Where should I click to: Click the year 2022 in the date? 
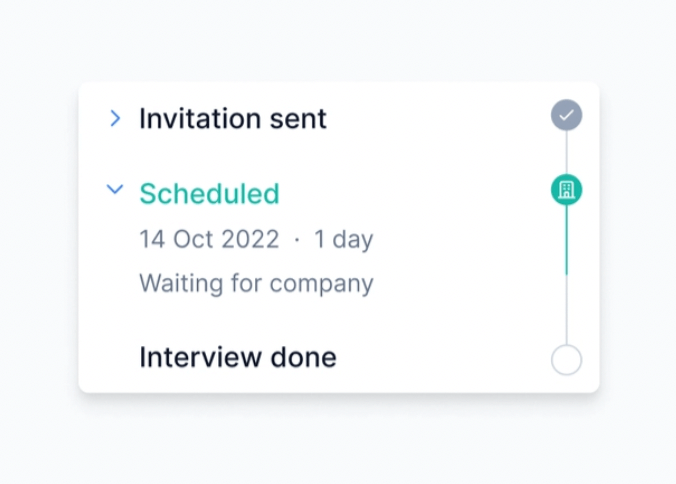pyautogui.click(x=248, y=240)
